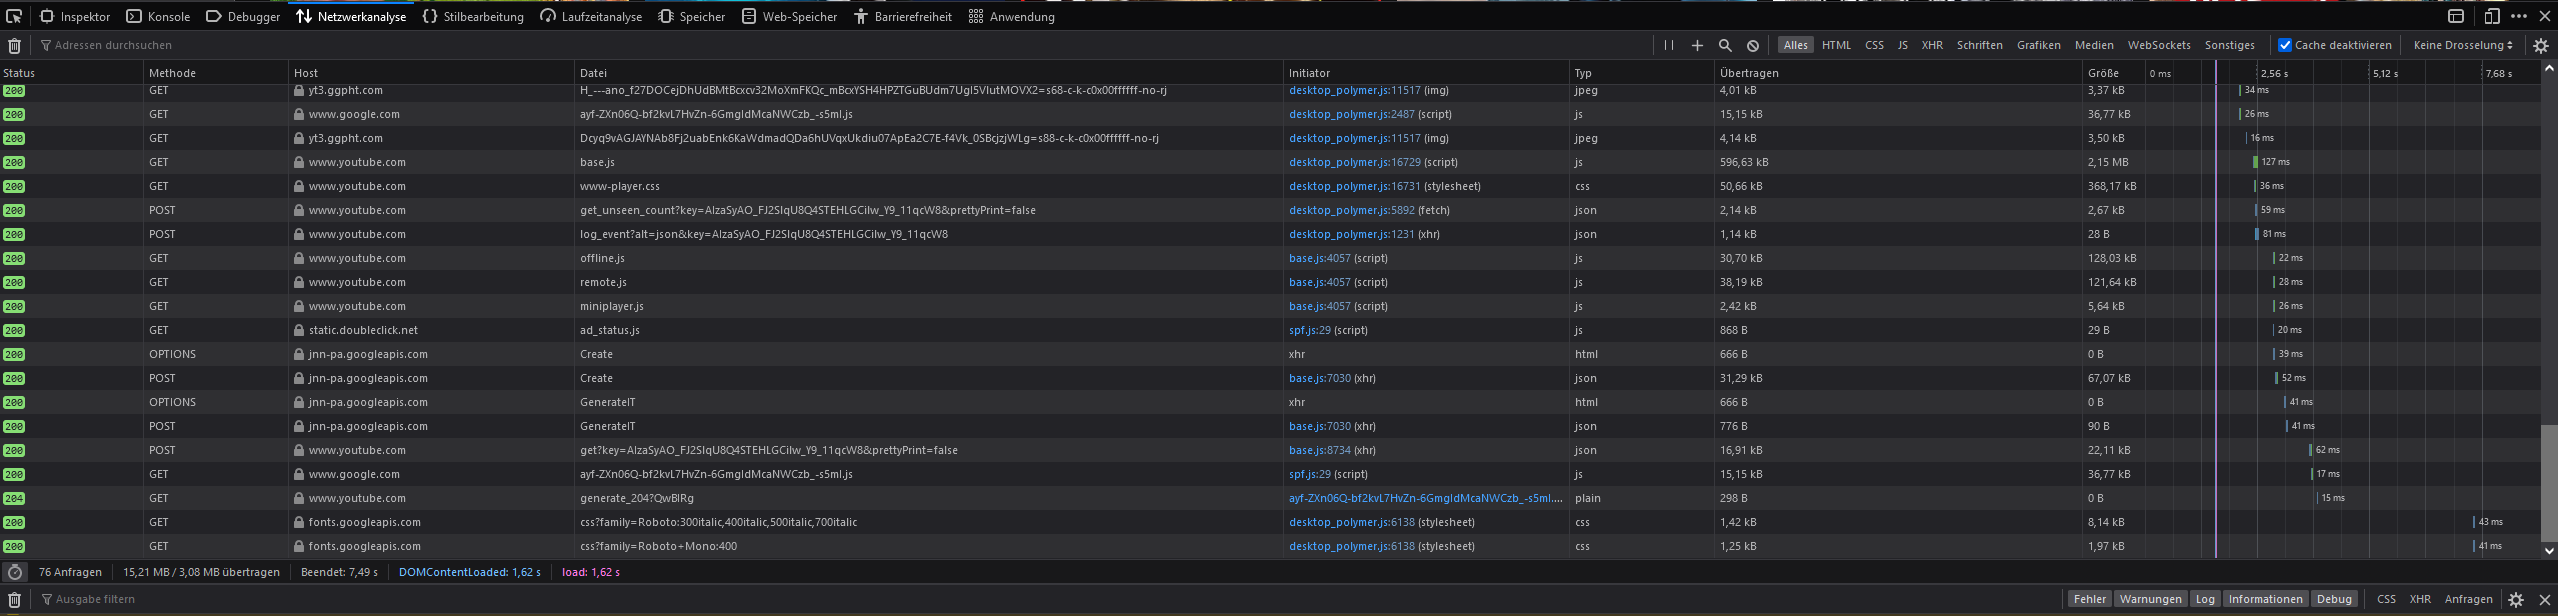Sort by the Datei column header
This screenshot has height=616, width=2558.
tap(930, 73)
